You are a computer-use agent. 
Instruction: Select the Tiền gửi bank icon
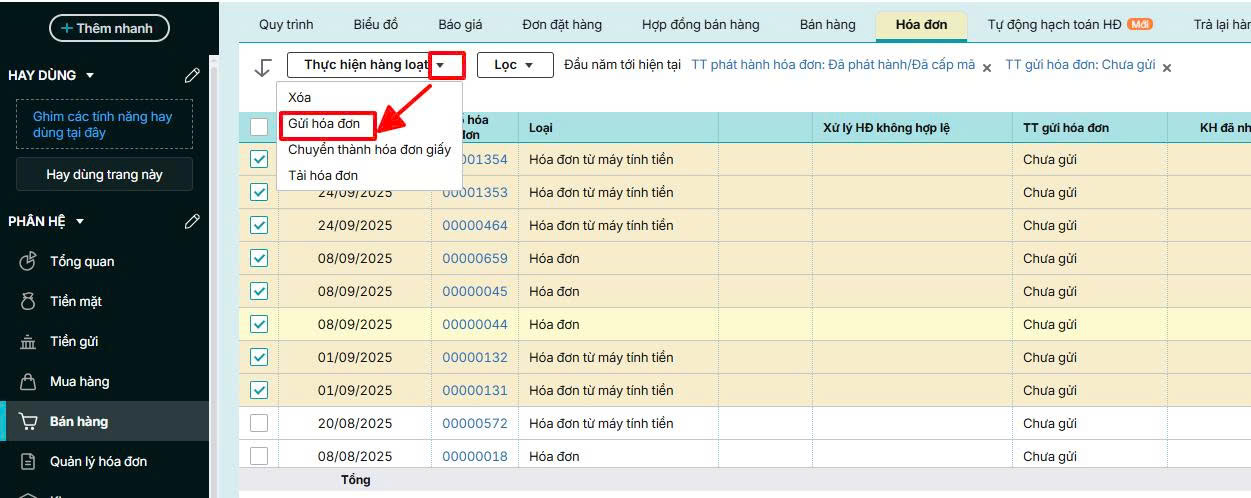[x=28, y=342]
